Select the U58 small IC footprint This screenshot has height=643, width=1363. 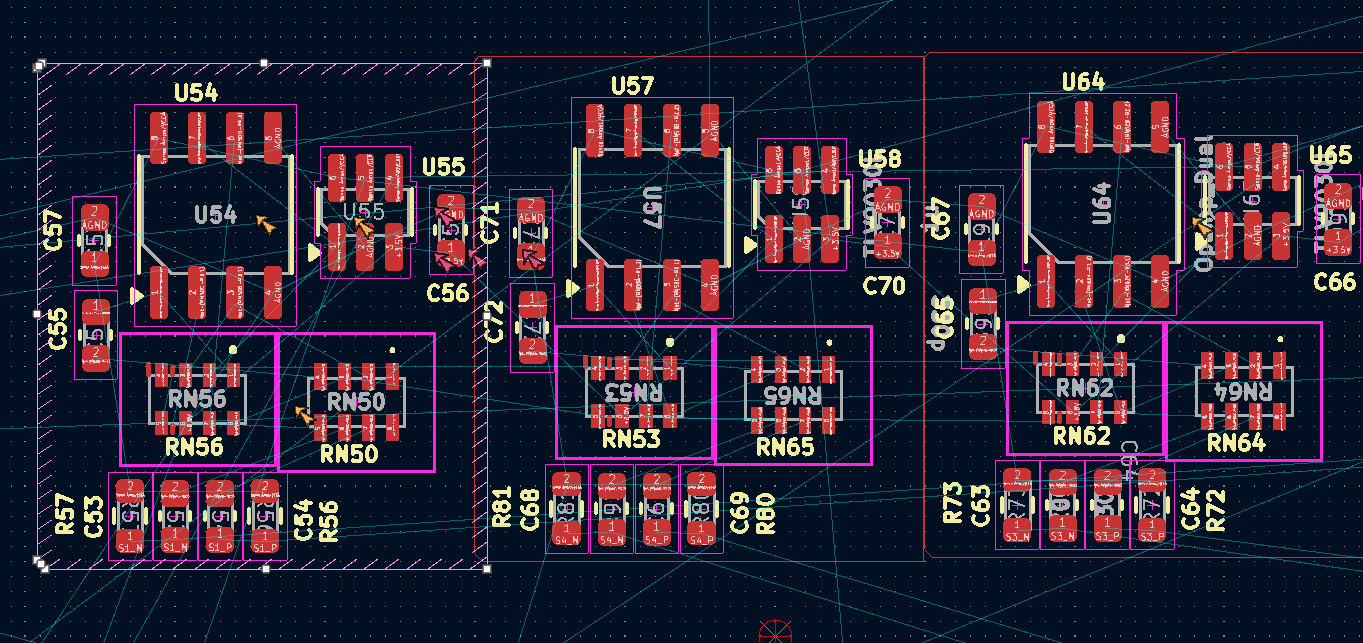click(x=802, y=204)
